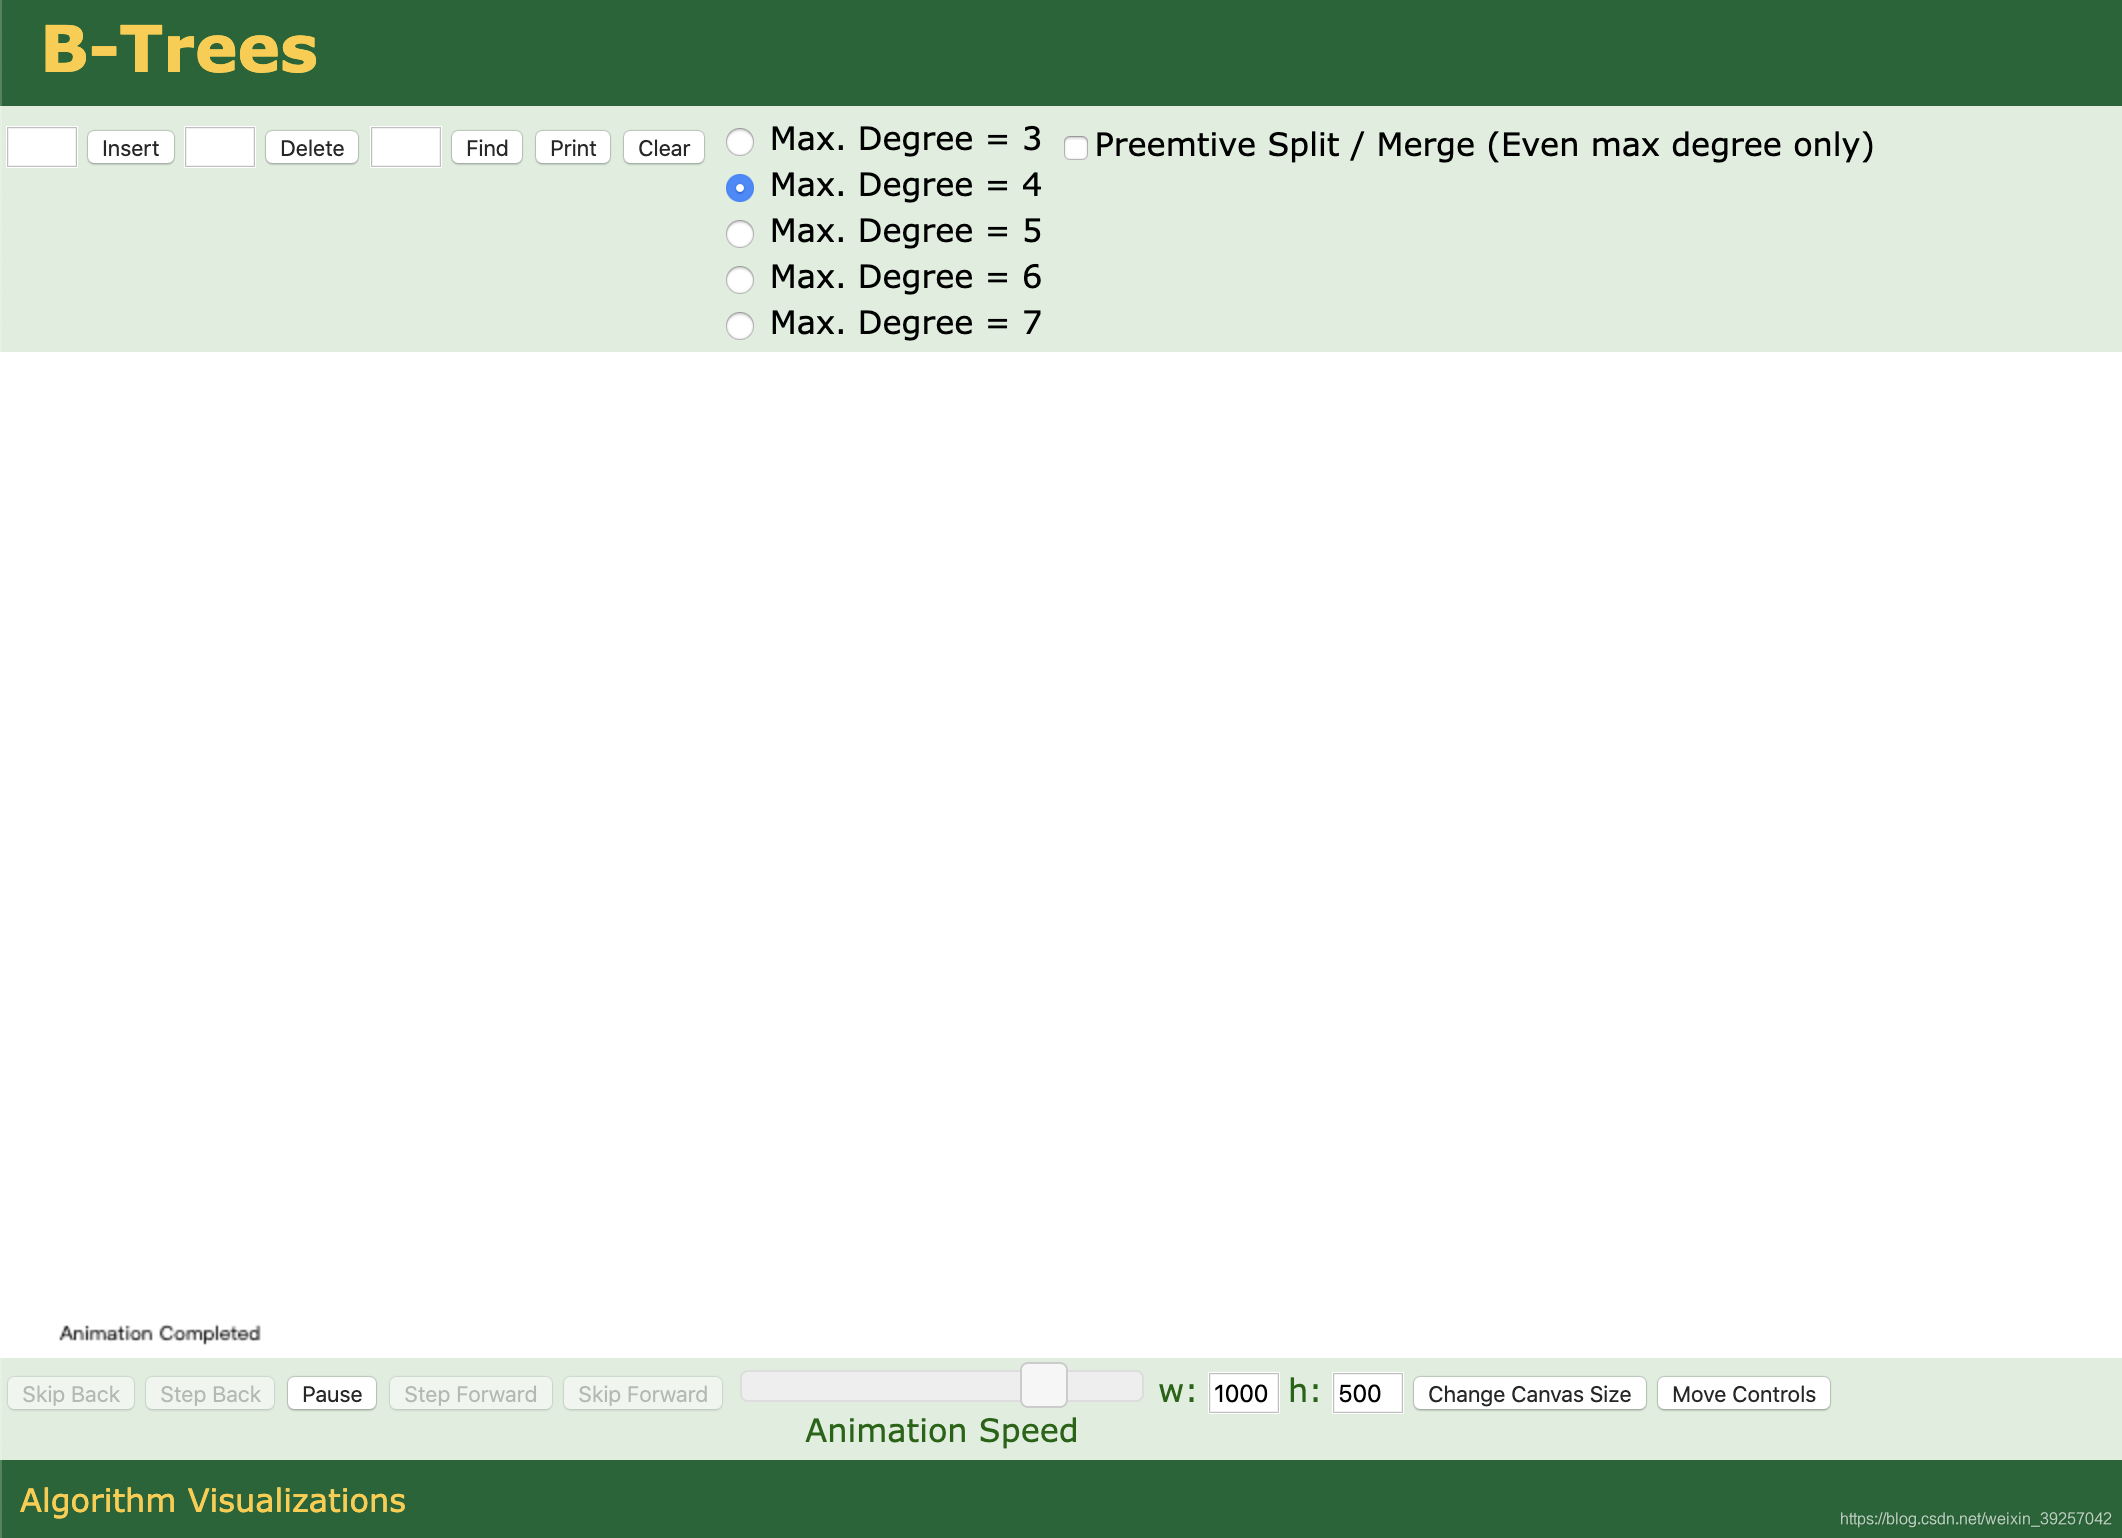Choose Max. Degree = 6 option
Viewport: 2122px width, 1538px height.
pos(740,280)
